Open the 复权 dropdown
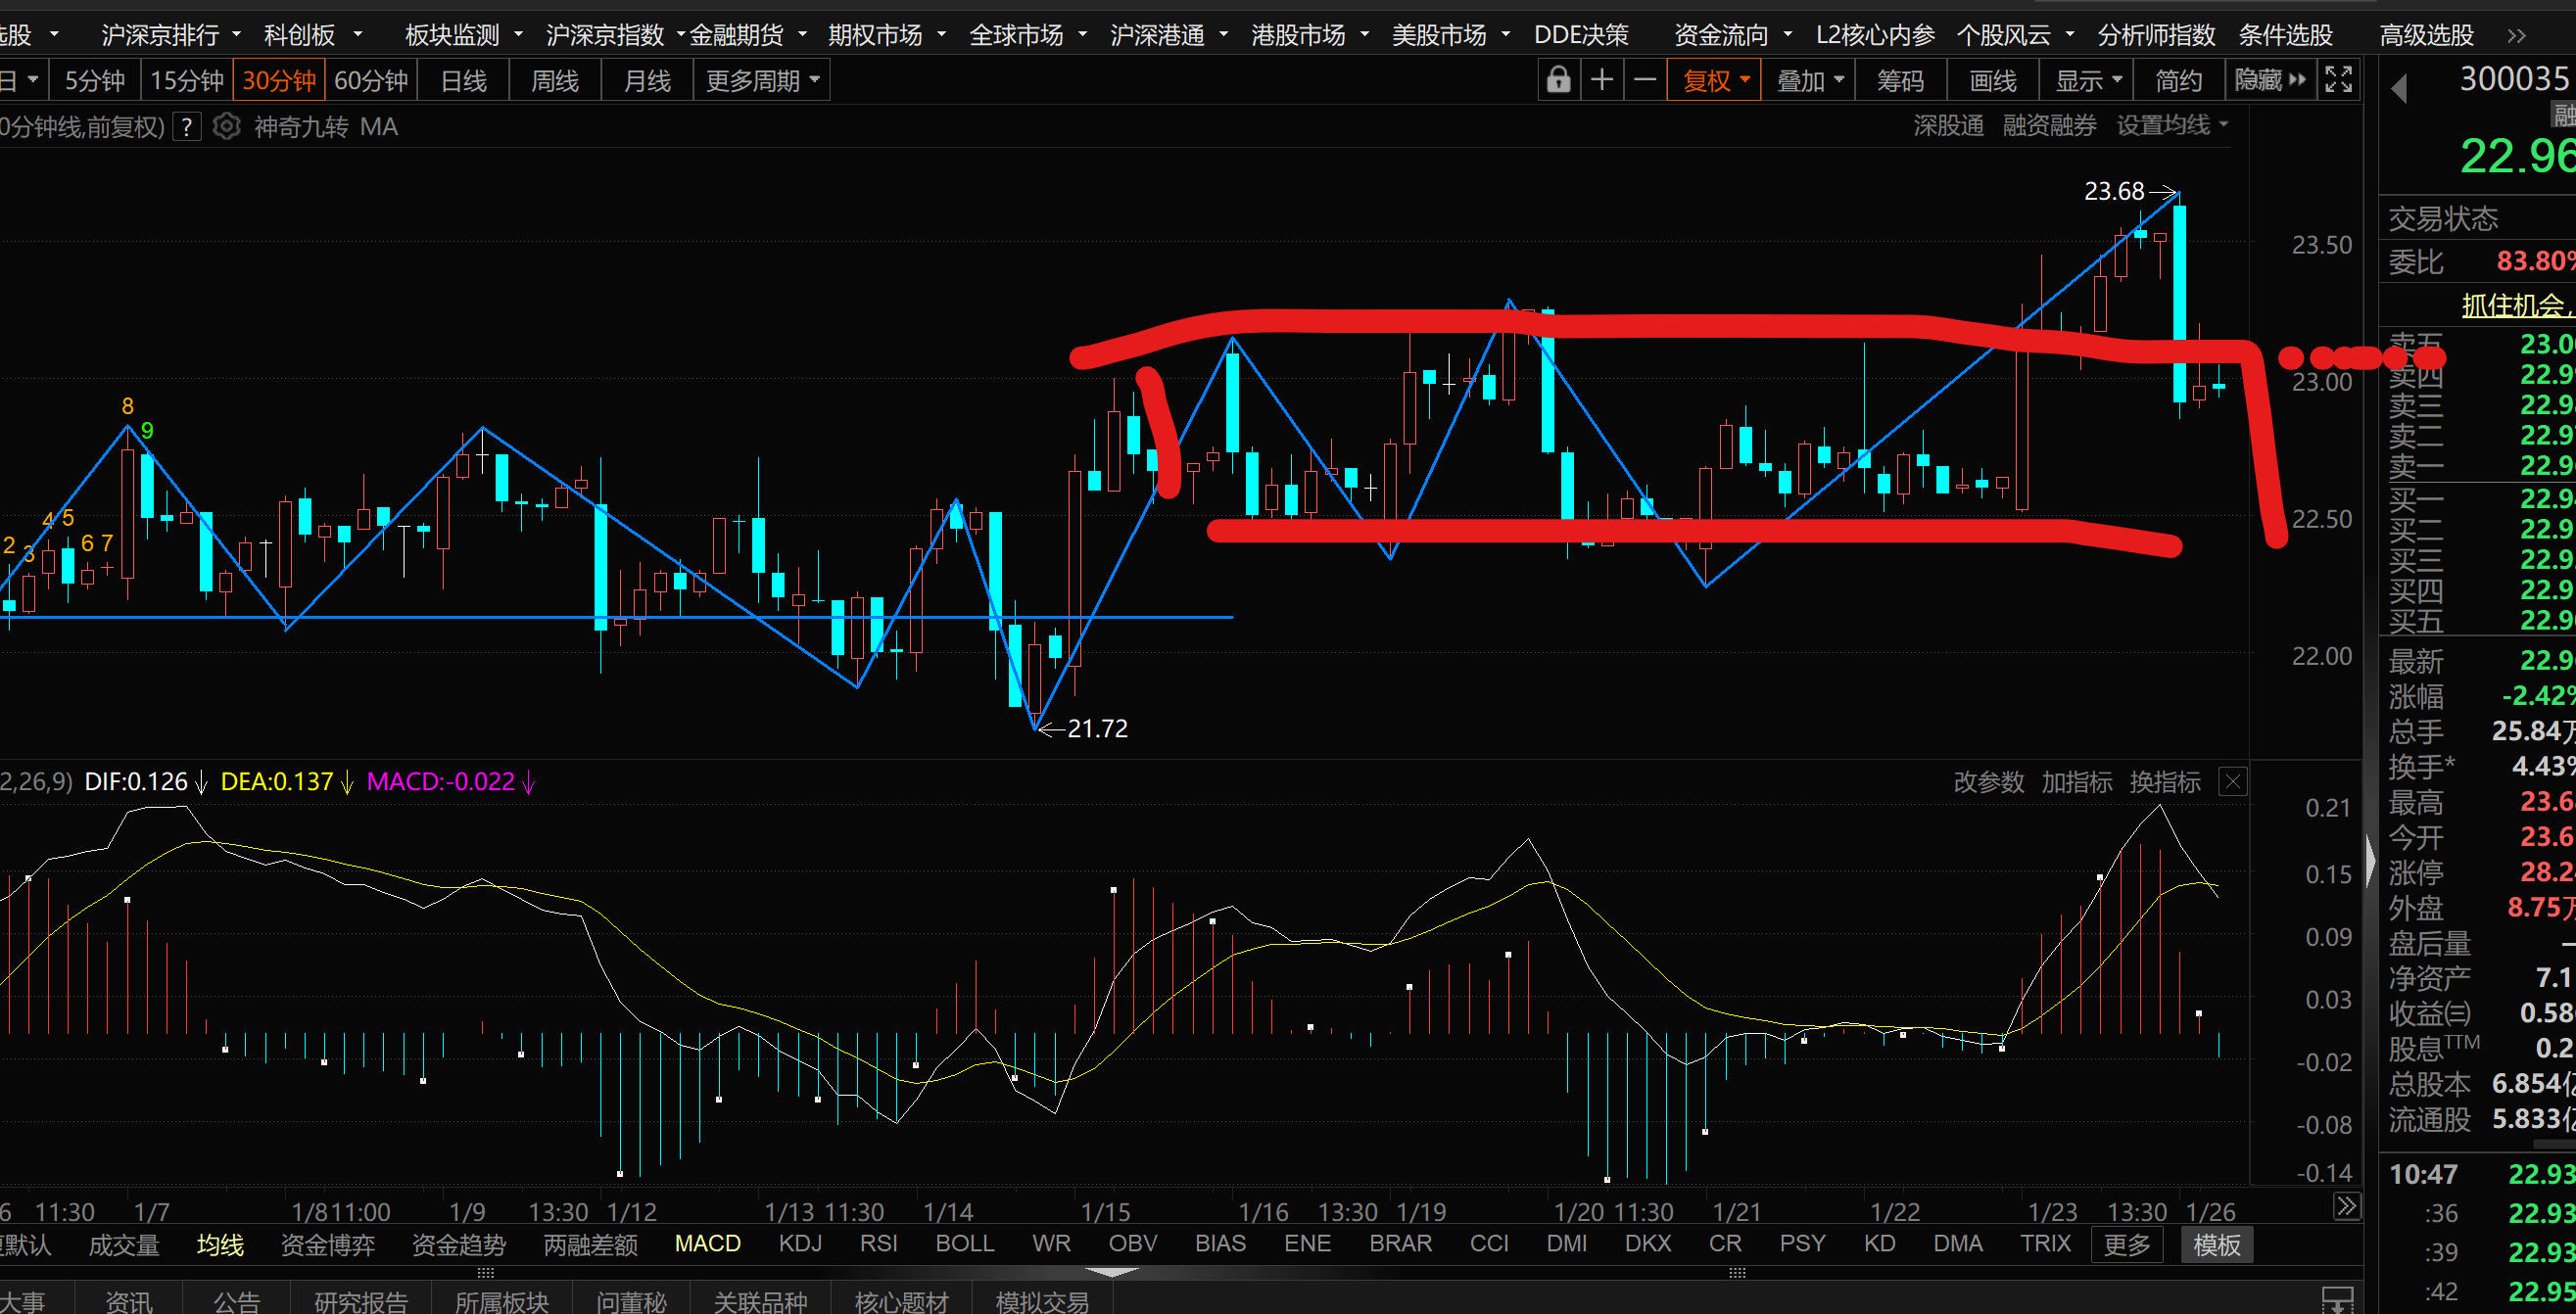 click(x=1715, y=81)
